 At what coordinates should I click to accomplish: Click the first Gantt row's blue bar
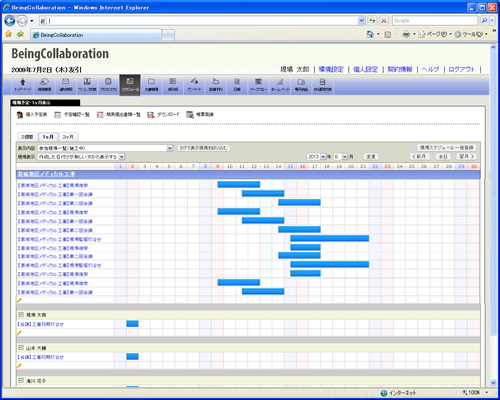(x=239, y=184)
